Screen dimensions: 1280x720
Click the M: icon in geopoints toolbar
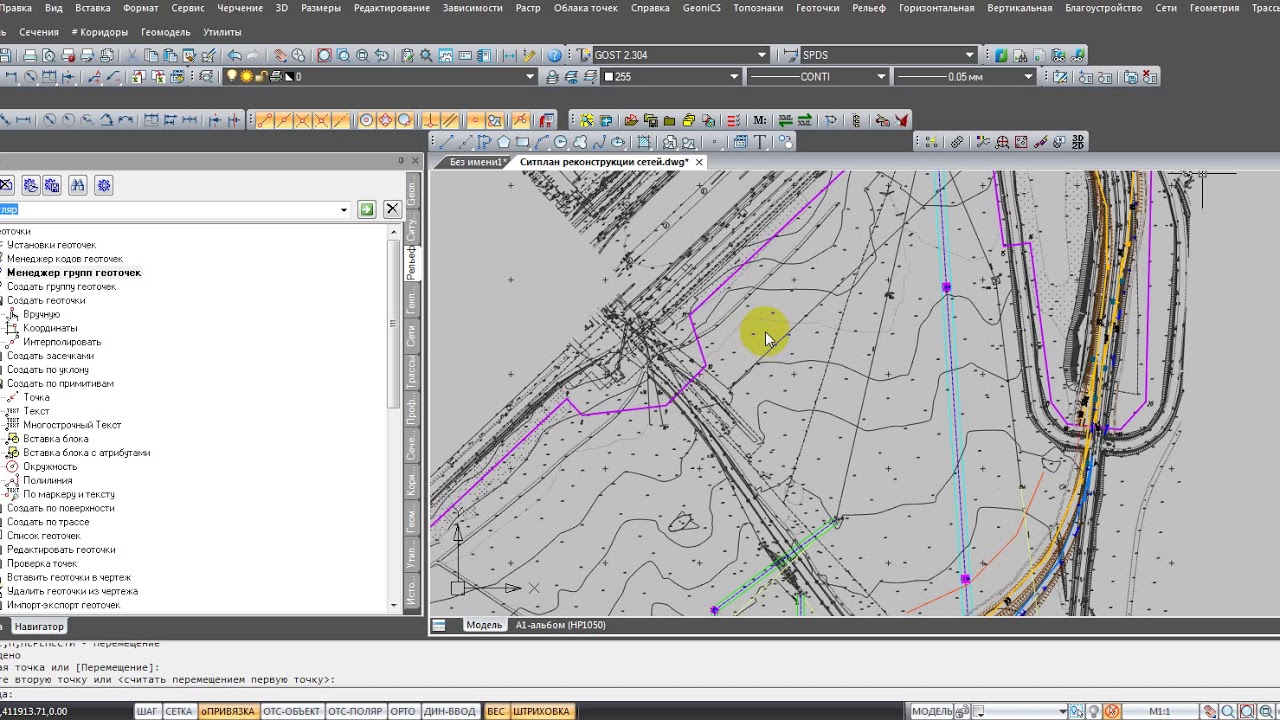click(759, 120)
